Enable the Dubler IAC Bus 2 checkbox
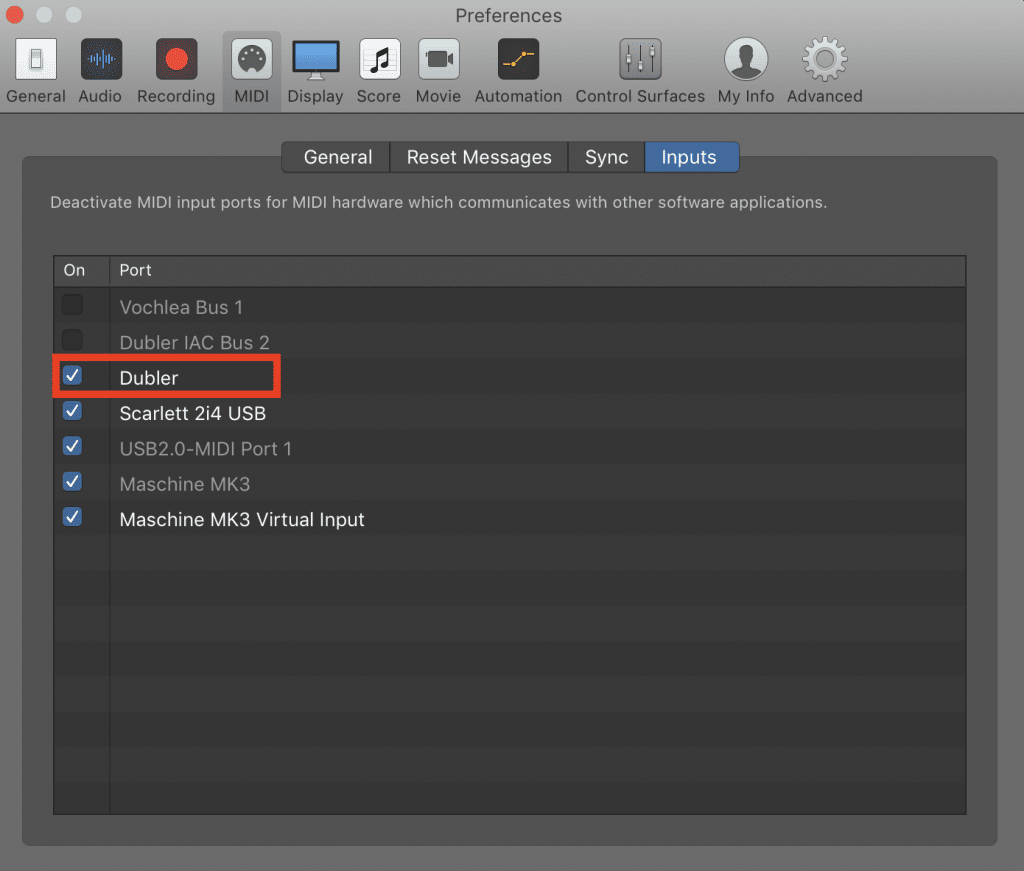The width and height of the screenshot is (1024, 871). [72, 340]
